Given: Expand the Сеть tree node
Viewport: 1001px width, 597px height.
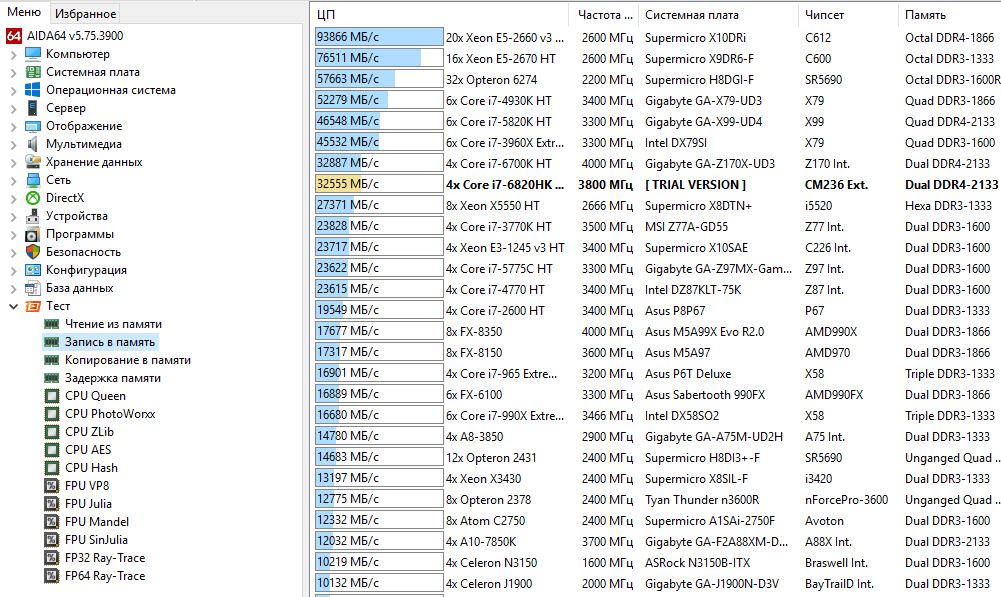Looking at the screenshot, I should (x=13, y=180).
